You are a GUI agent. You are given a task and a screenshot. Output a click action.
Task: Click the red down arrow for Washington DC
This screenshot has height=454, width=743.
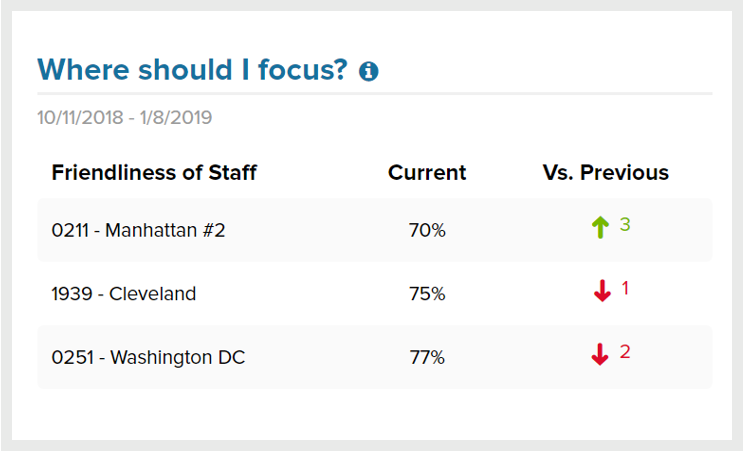tap(600, 355)
